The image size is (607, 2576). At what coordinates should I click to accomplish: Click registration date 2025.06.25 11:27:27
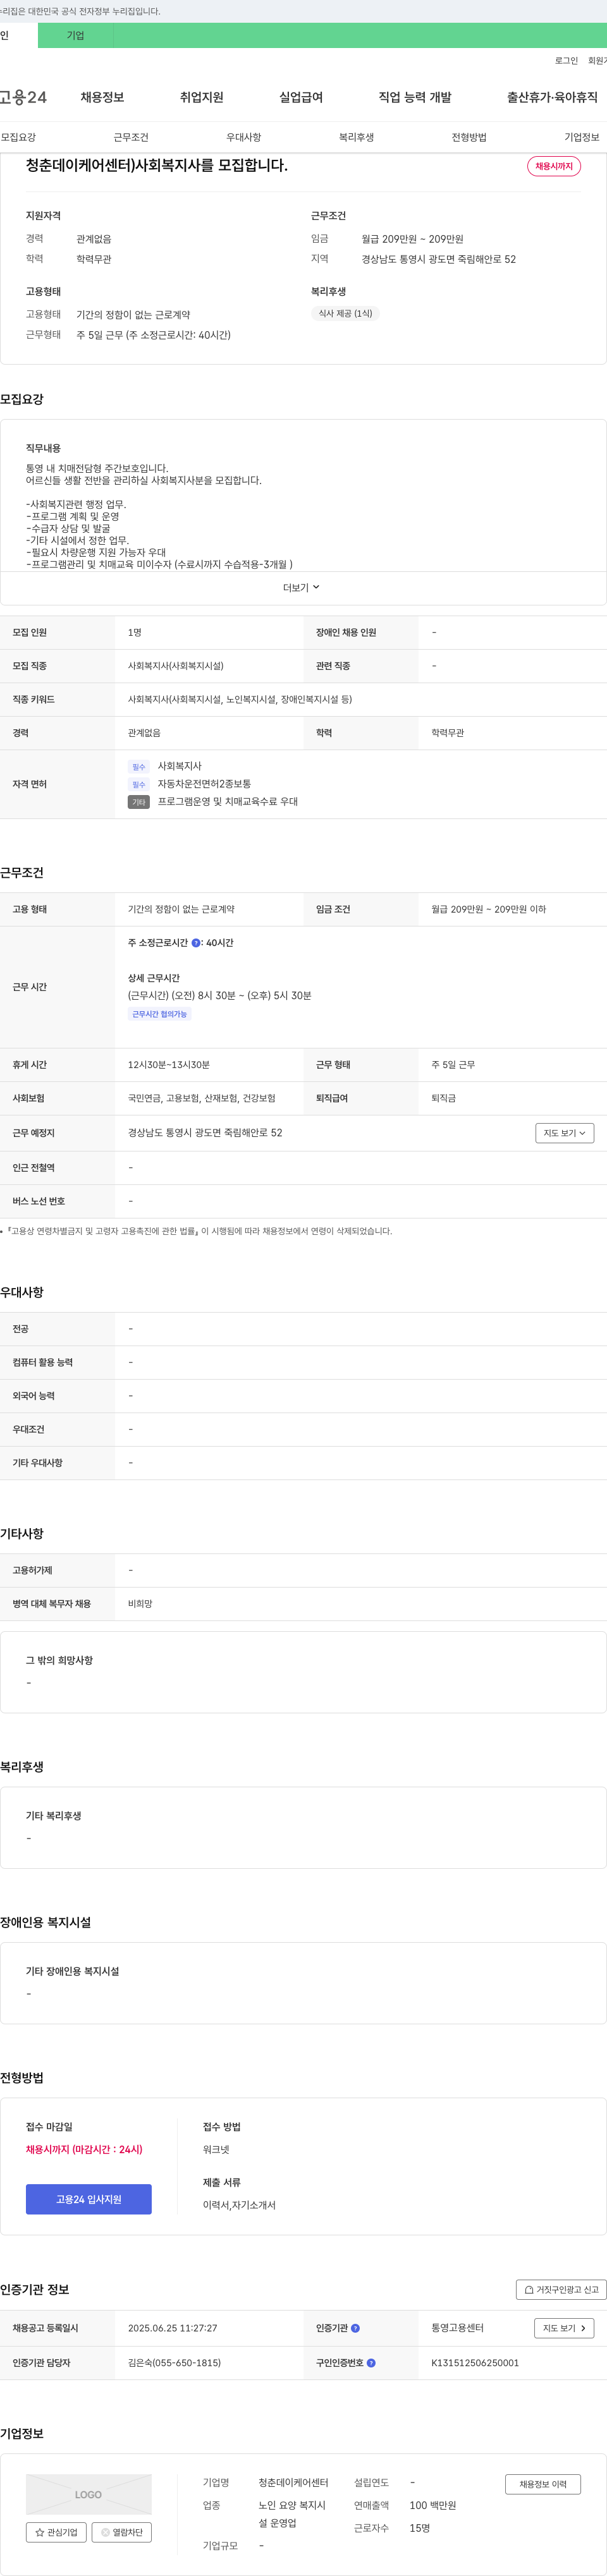(x=172, y=2328)
